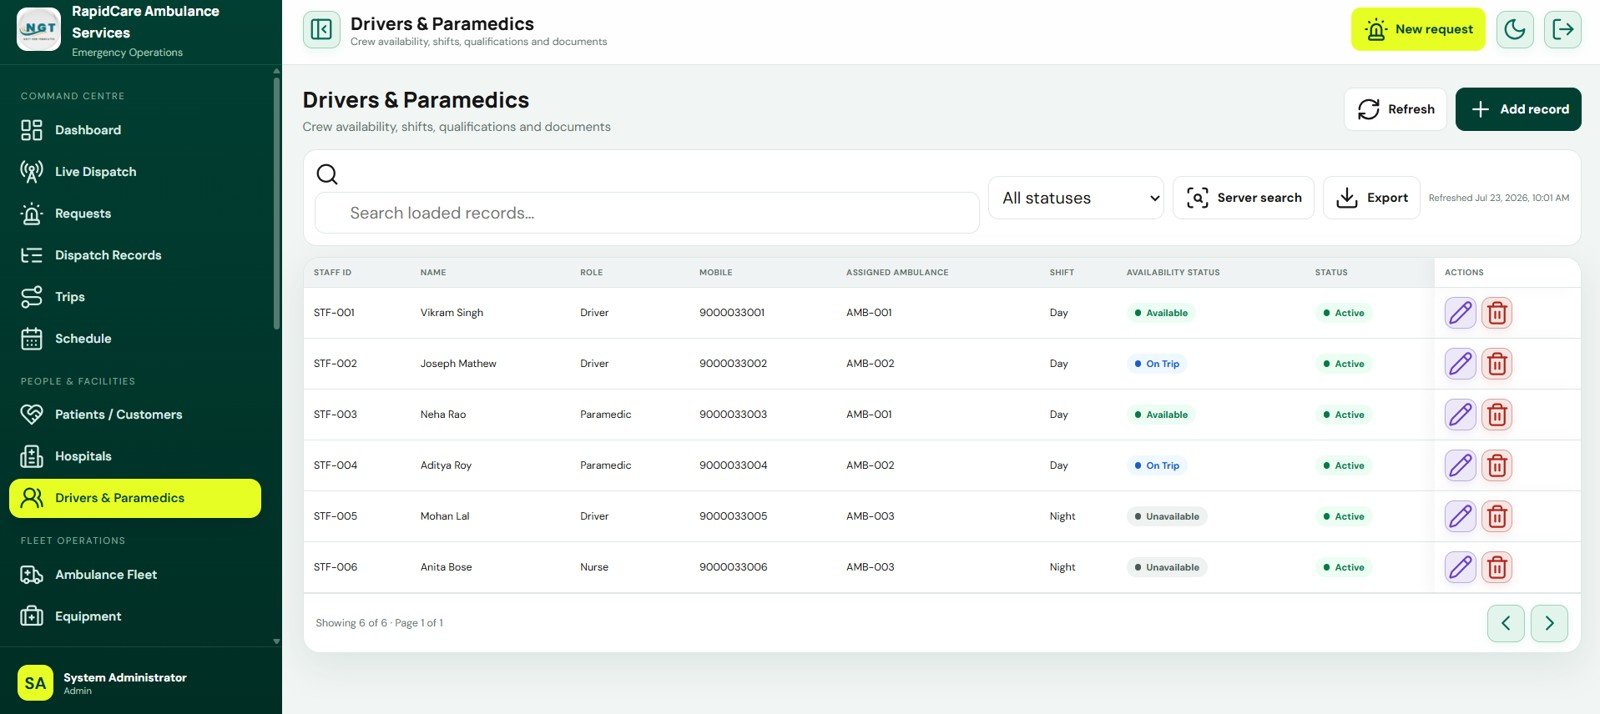Click the logout icon in the header
Screen dimensions: 1600x714
[x=1562, y=29]
